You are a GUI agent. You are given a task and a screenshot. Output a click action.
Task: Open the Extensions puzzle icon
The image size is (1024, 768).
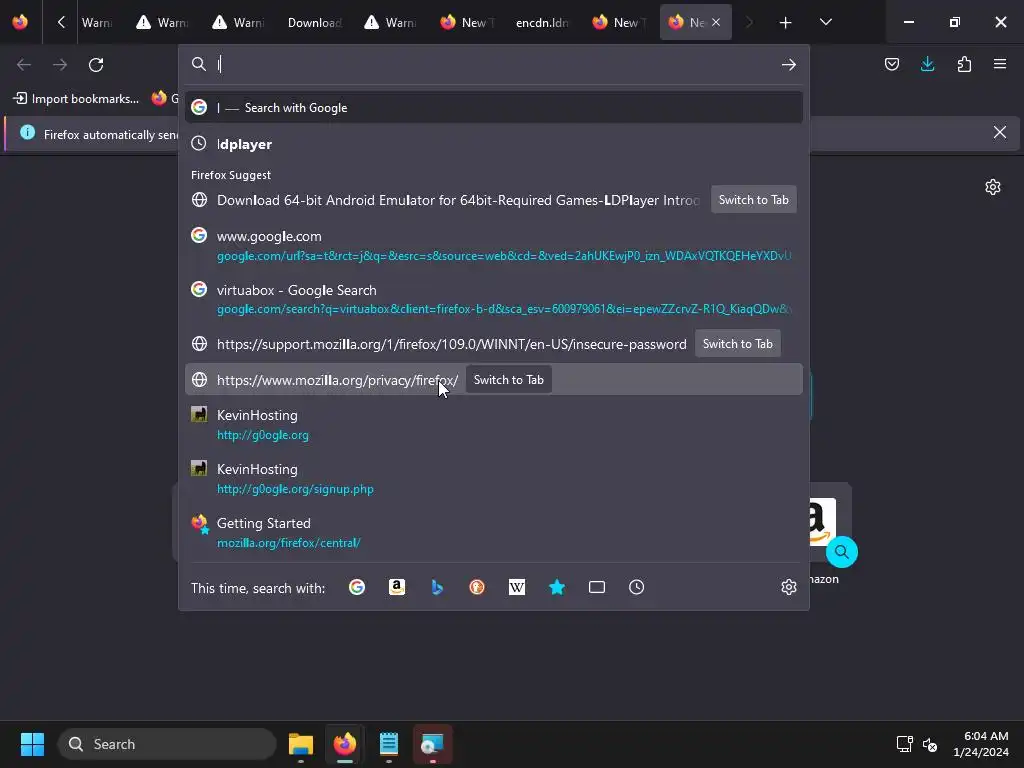pyautogui.click(x=964, y=64)
